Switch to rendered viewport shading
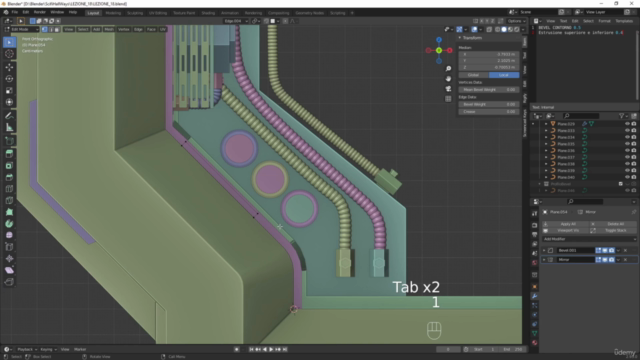640x360 pixels. pyautogui.click(x=517, y=29)
